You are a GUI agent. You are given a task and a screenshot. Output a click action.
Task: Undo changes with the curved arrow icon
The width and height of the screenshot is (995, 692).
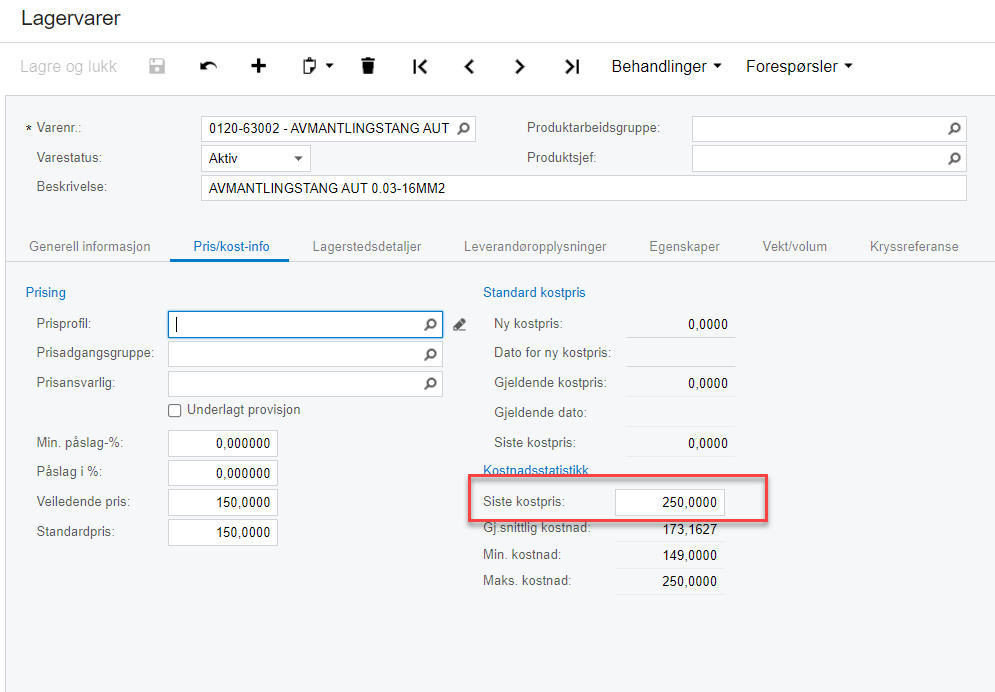208,66
